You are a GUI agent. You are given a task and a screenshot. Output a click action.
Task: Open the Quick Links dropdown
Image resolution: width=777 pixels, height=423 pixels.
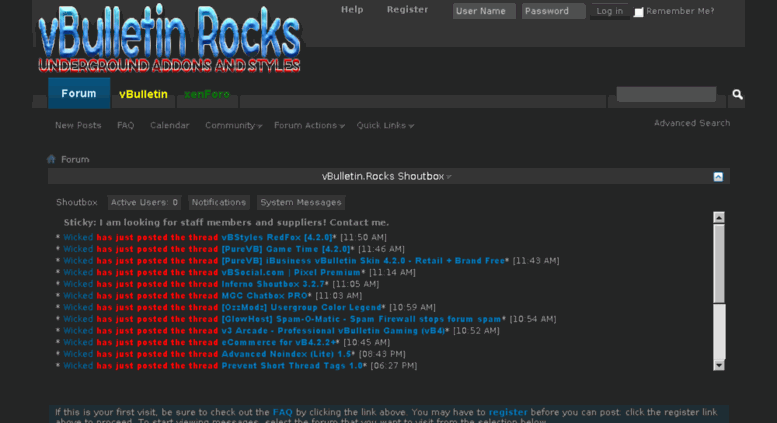point(385,125)
